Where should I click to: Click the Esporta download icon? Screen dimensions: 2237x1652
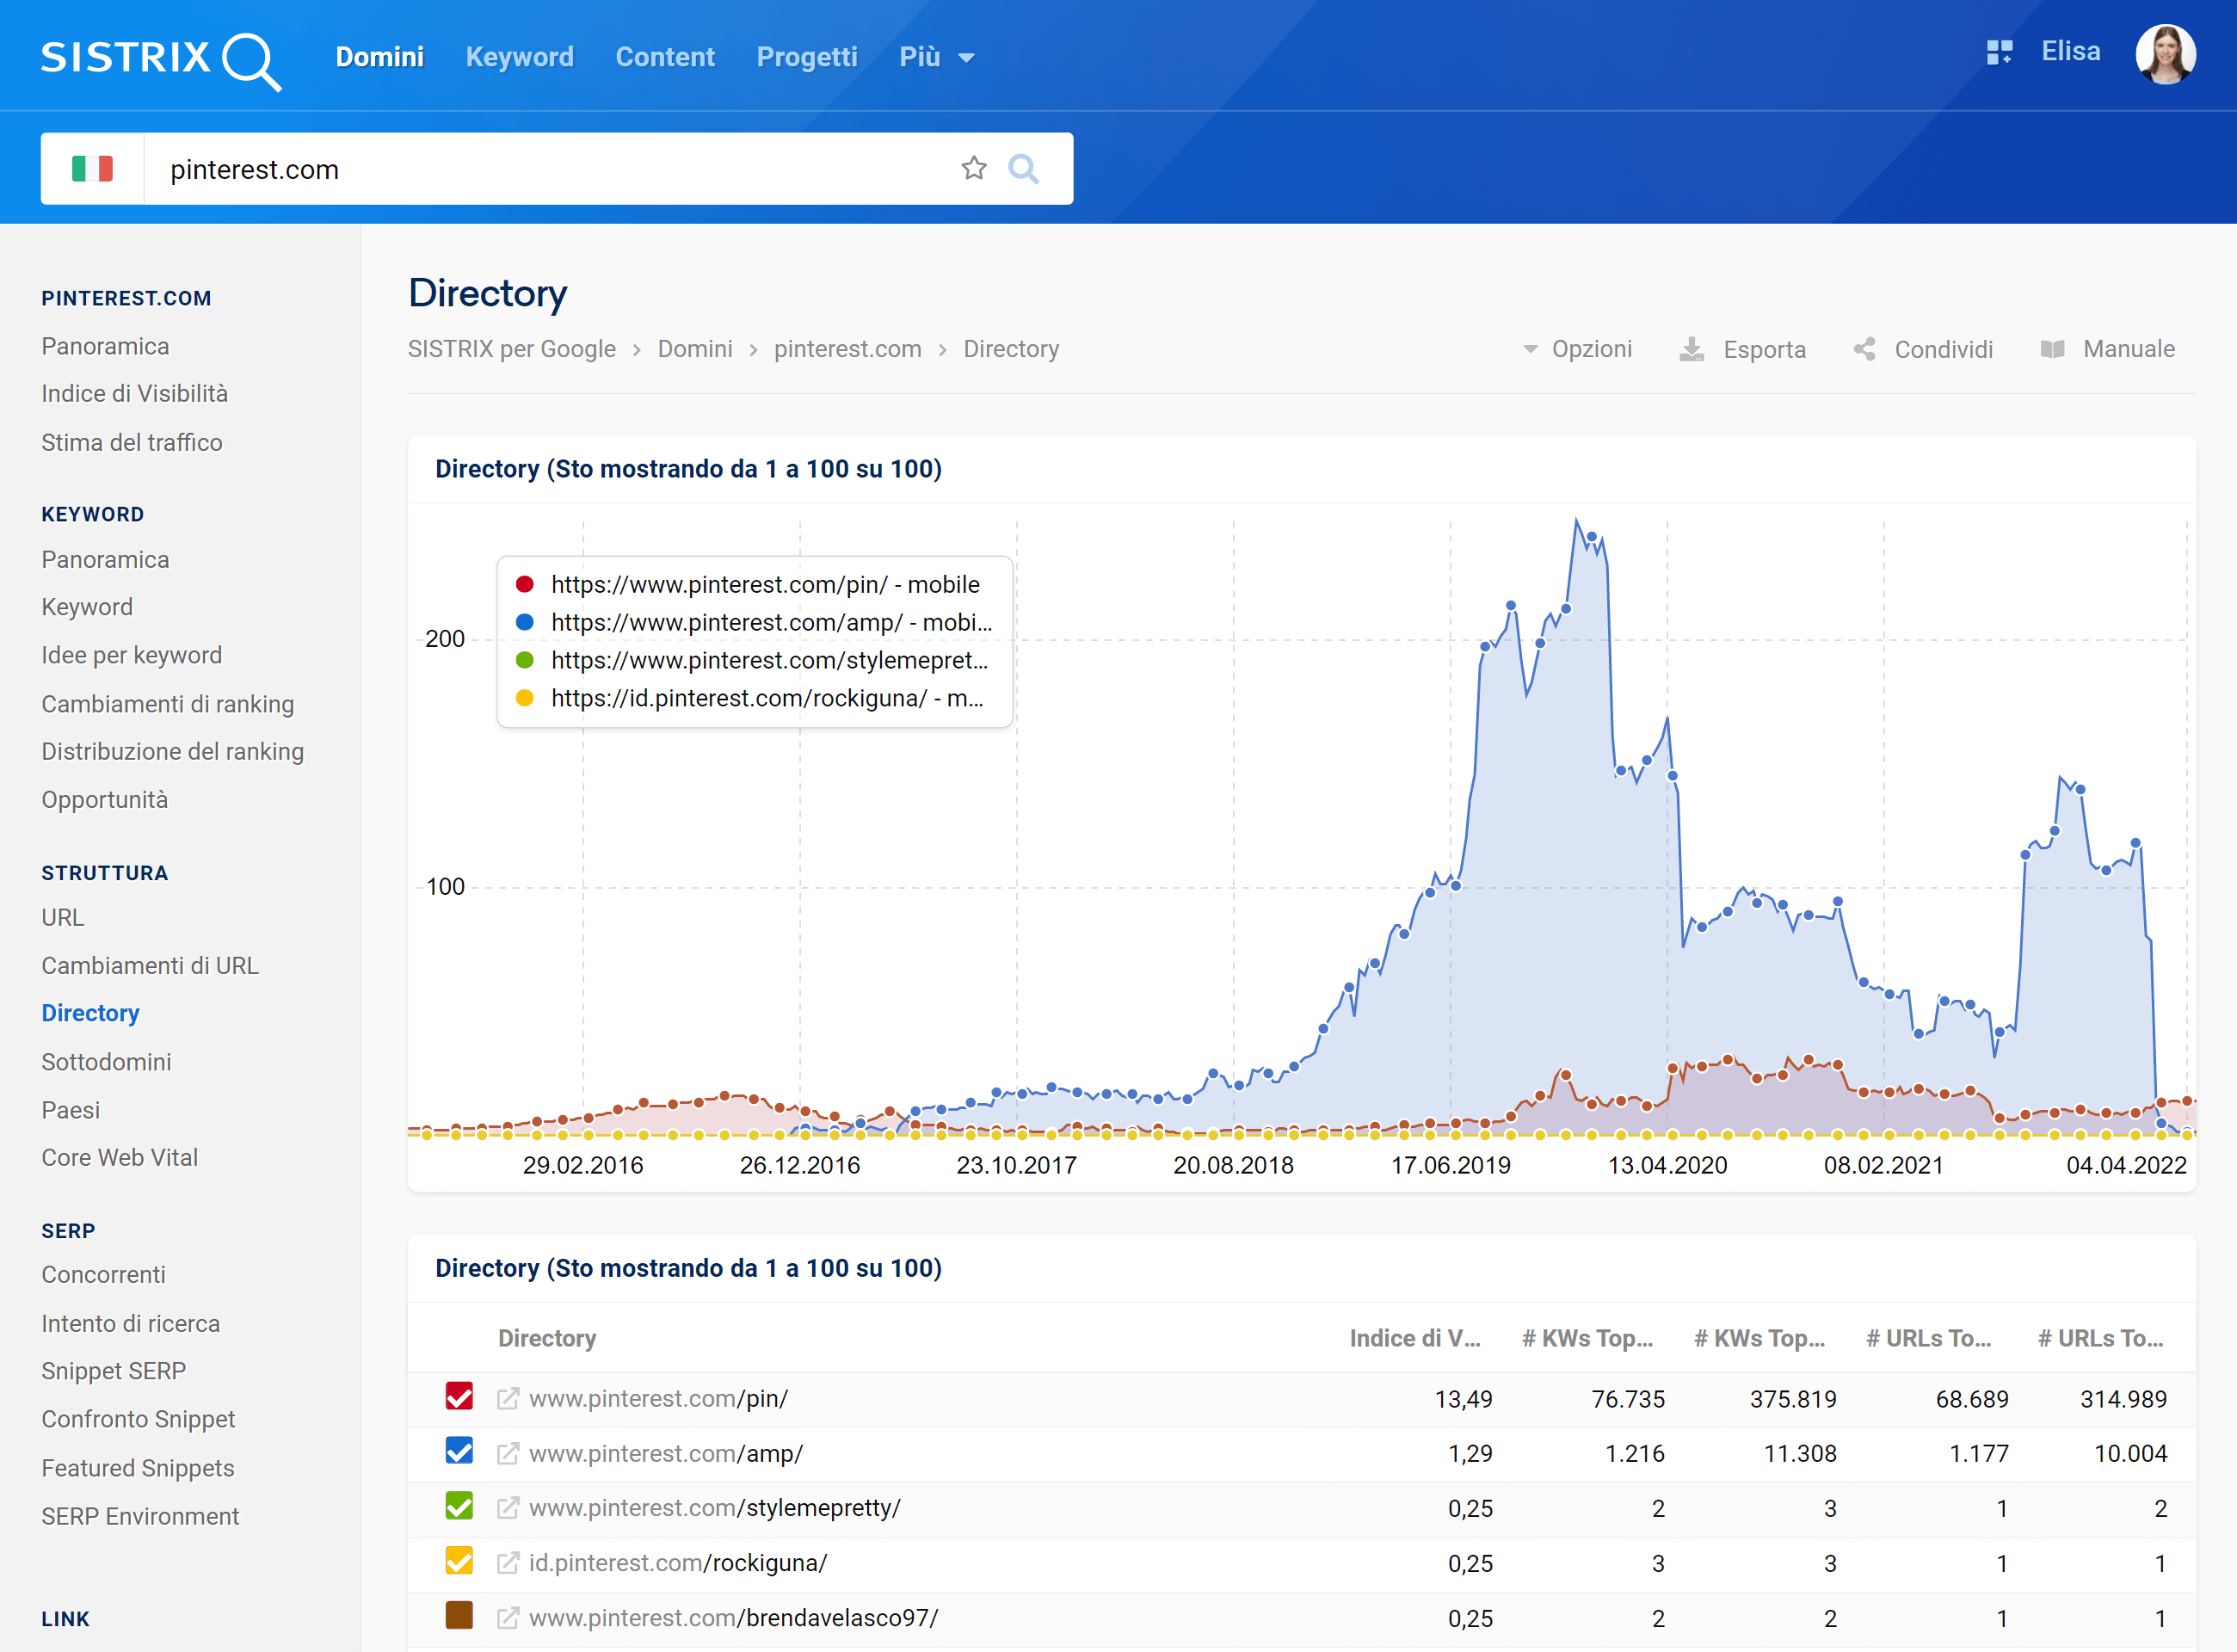pos(1691,349)
